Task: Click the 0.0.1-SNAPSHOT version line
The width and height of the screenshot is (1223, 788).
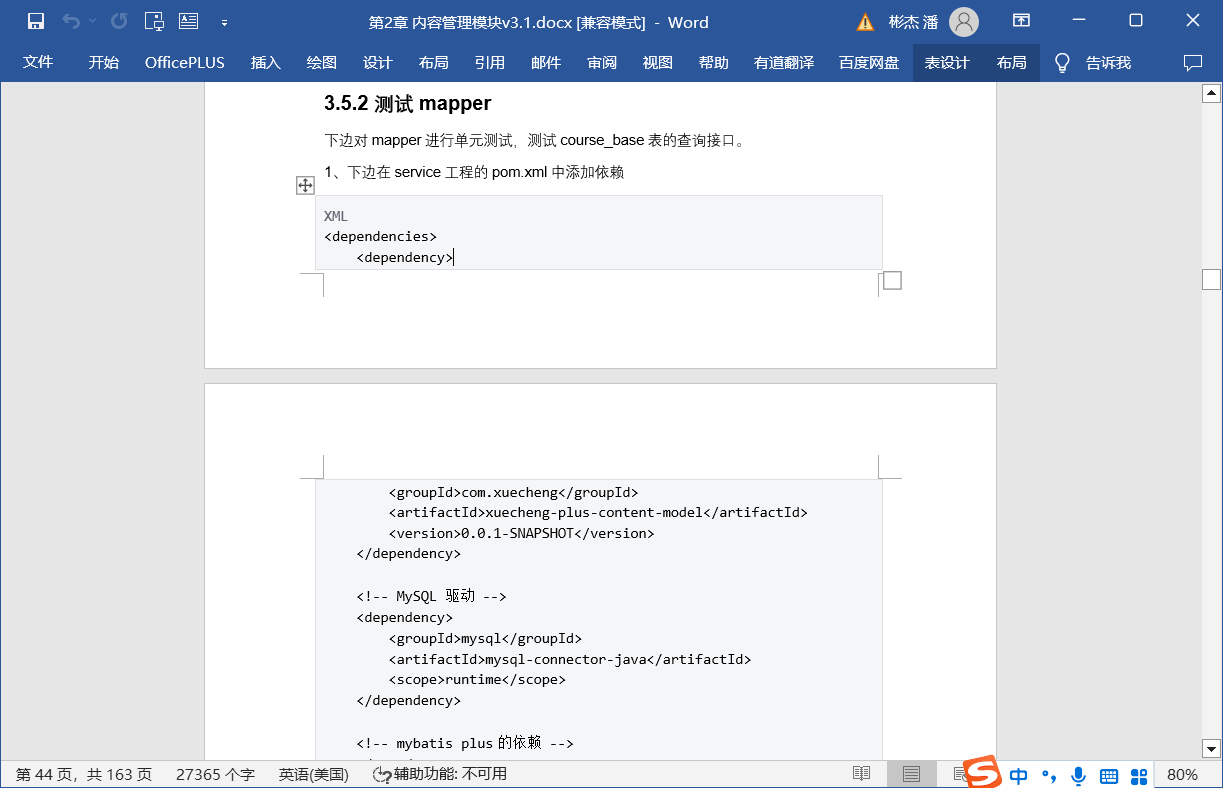Action: (521, 534)
